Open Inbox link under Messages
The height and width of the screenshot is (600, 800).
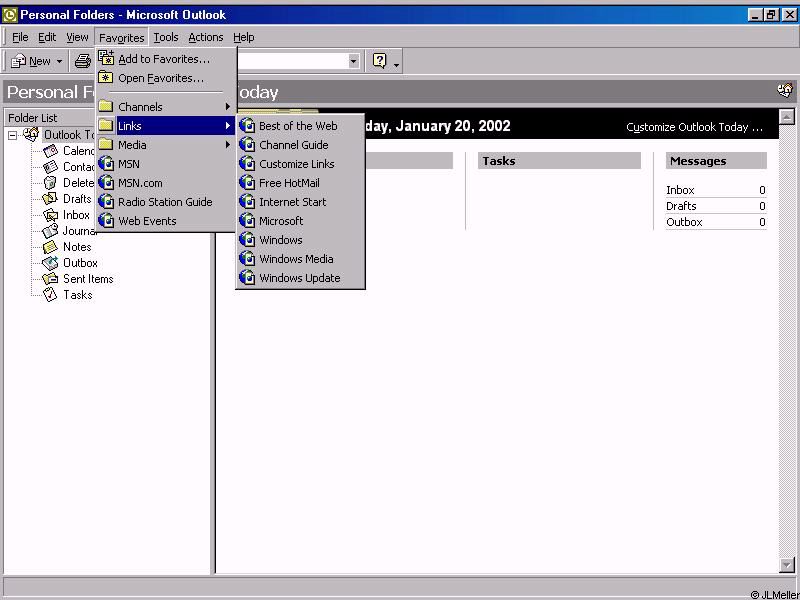(x=680, y=190)
